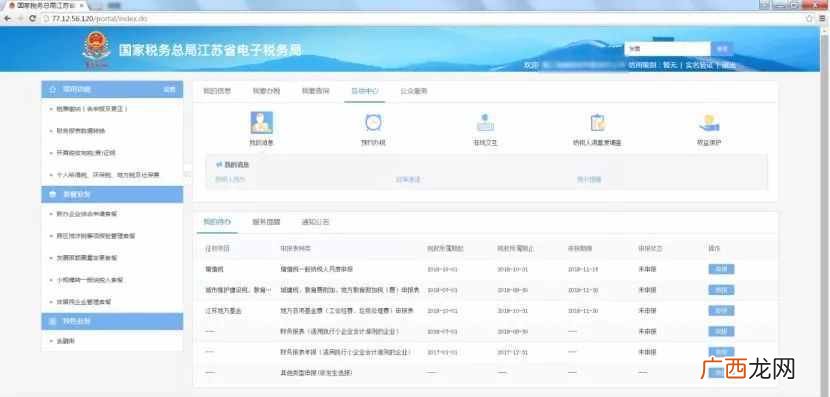This screenshot has width=830, height=397.
Task: Expand the 套餐业务 section header
Action: [112, 194]
